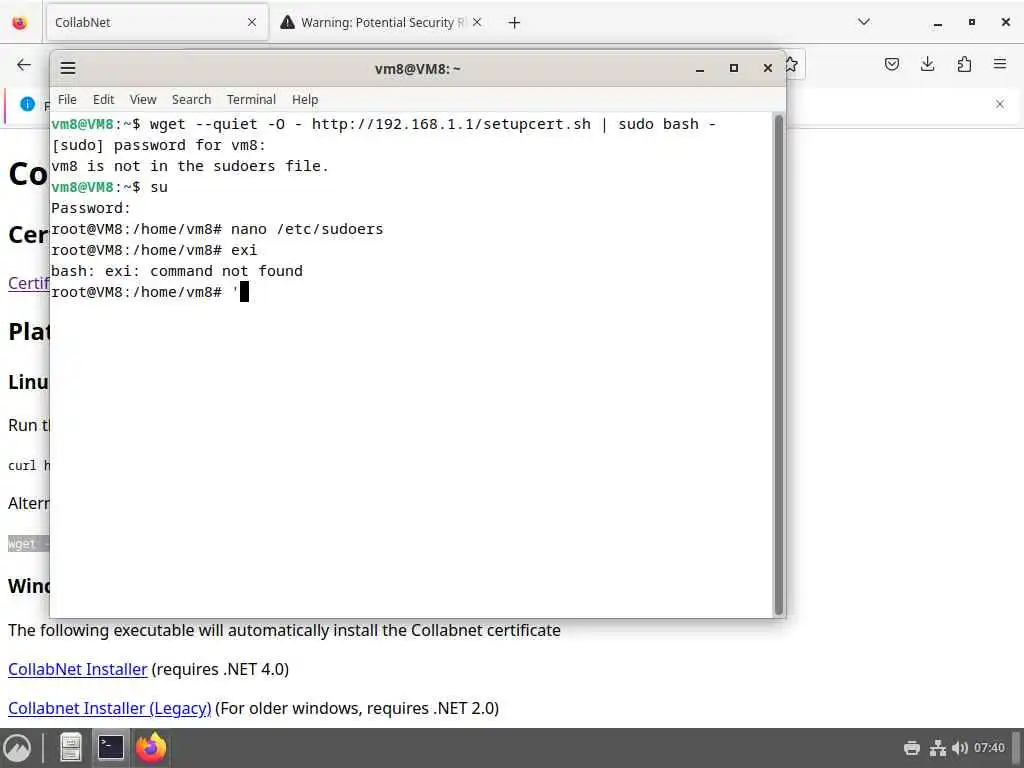This screenshot has height=768, width=1024.
Task: Click 'vm8 is not in the sudoers file.'
Action: [189, 166]
